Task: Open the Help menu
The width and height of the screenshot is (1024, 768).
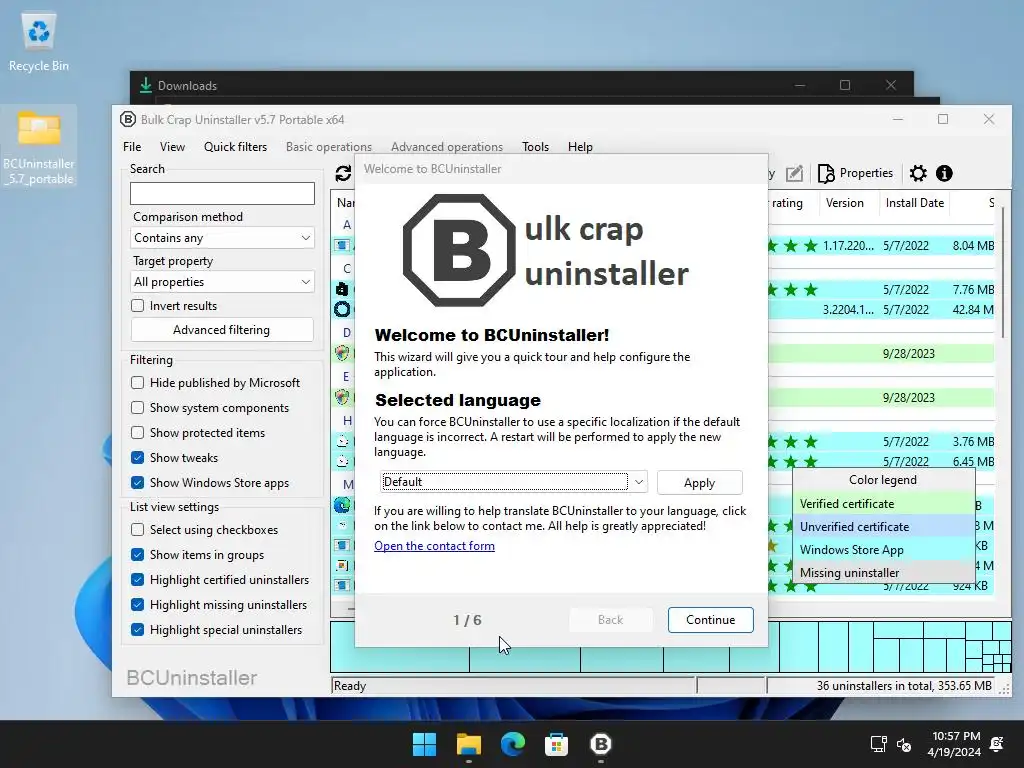Action: 580,147
